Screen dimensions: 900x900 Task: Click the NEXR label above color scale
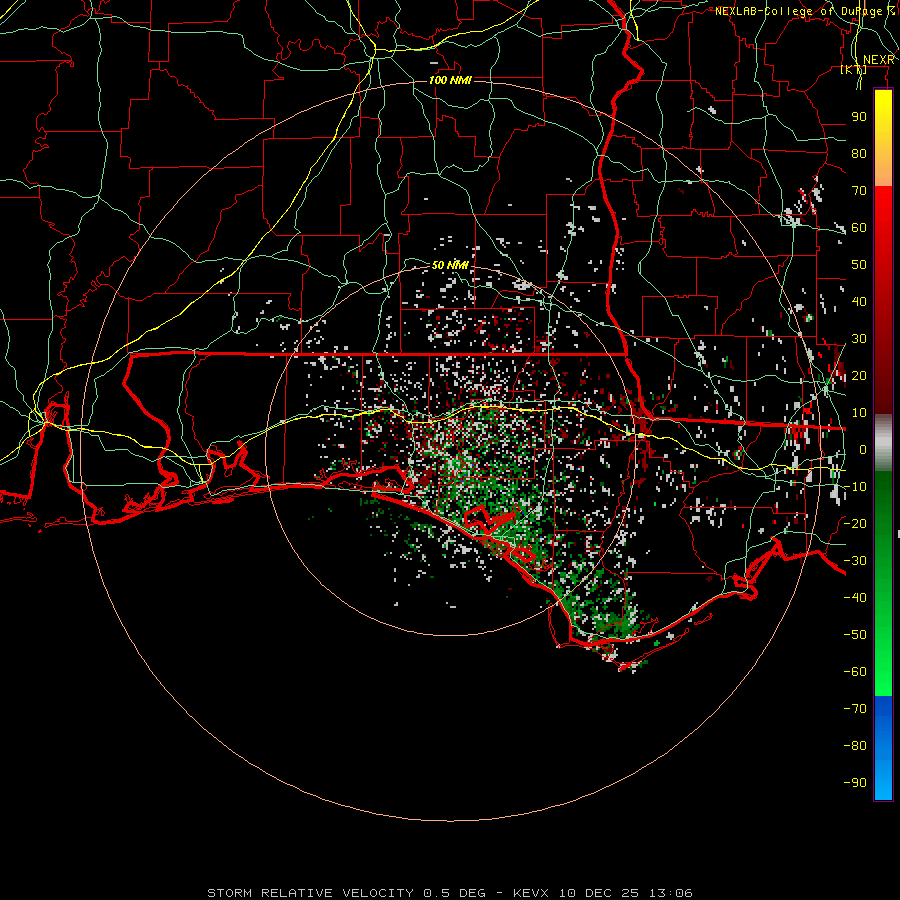tap(879, 60)
